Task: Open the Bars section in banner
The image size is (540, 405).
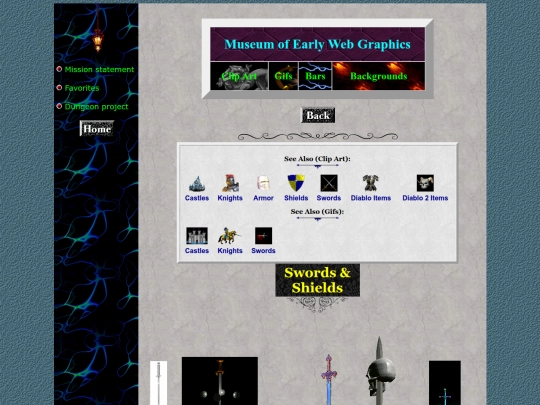Action: coord(315,76)
